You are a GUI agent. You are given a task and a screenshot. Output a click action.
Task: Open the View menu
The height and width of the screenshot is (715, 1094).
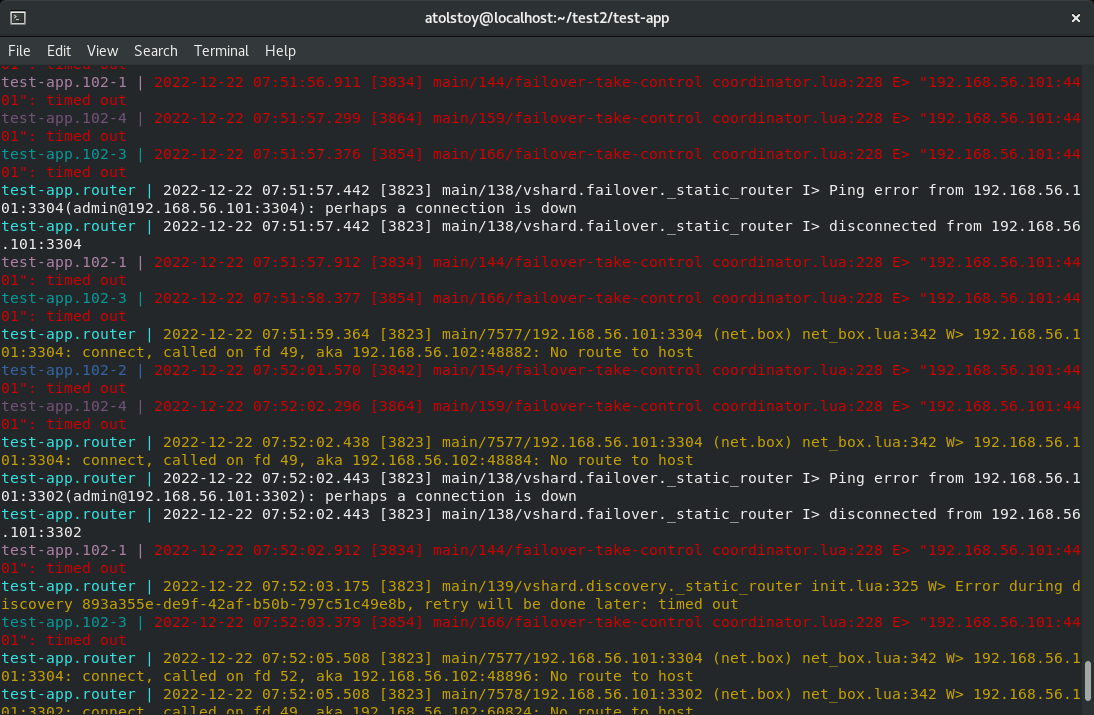pos(102,51)
